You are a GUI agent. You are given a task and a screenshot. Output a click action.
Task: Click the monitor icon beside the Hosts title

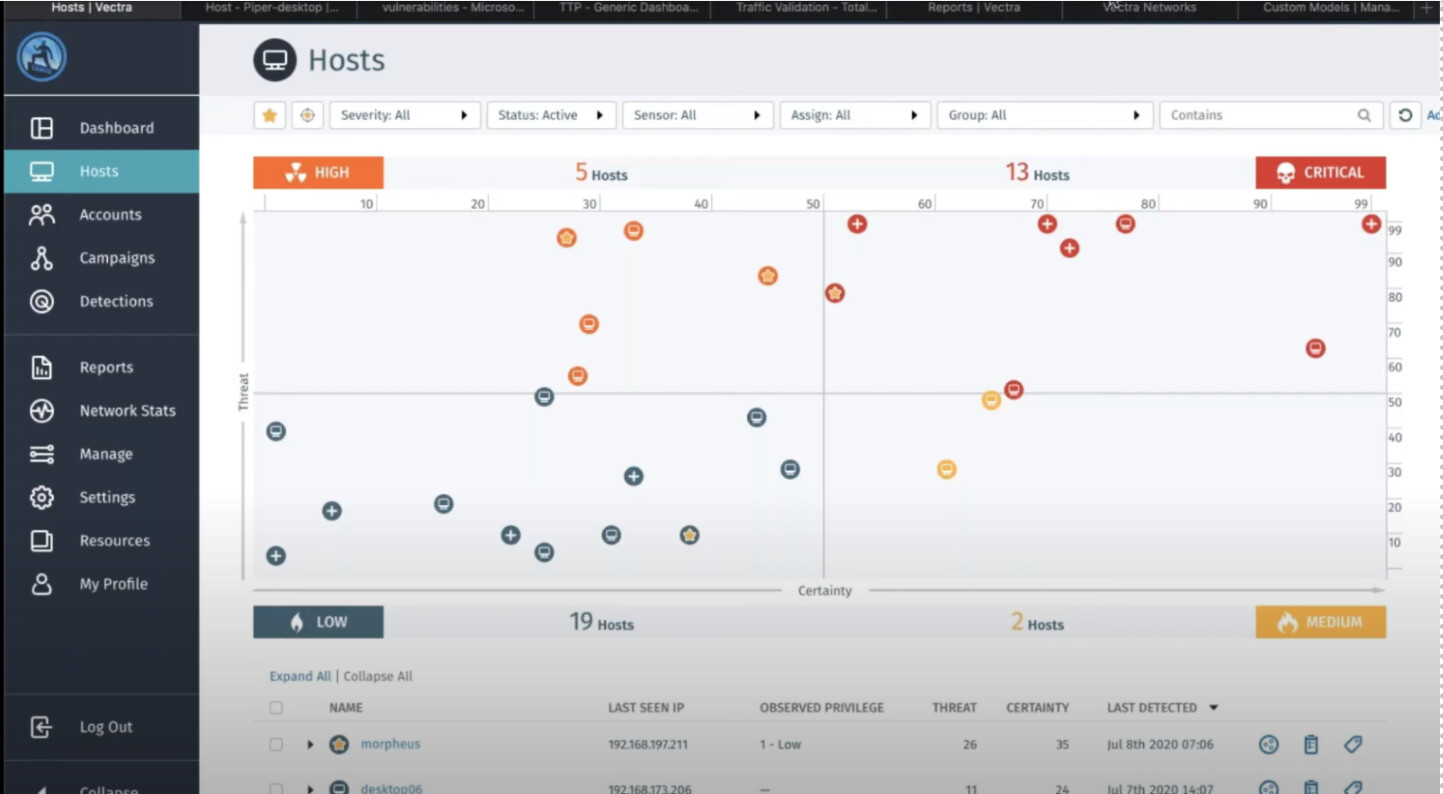coord(275,60)
